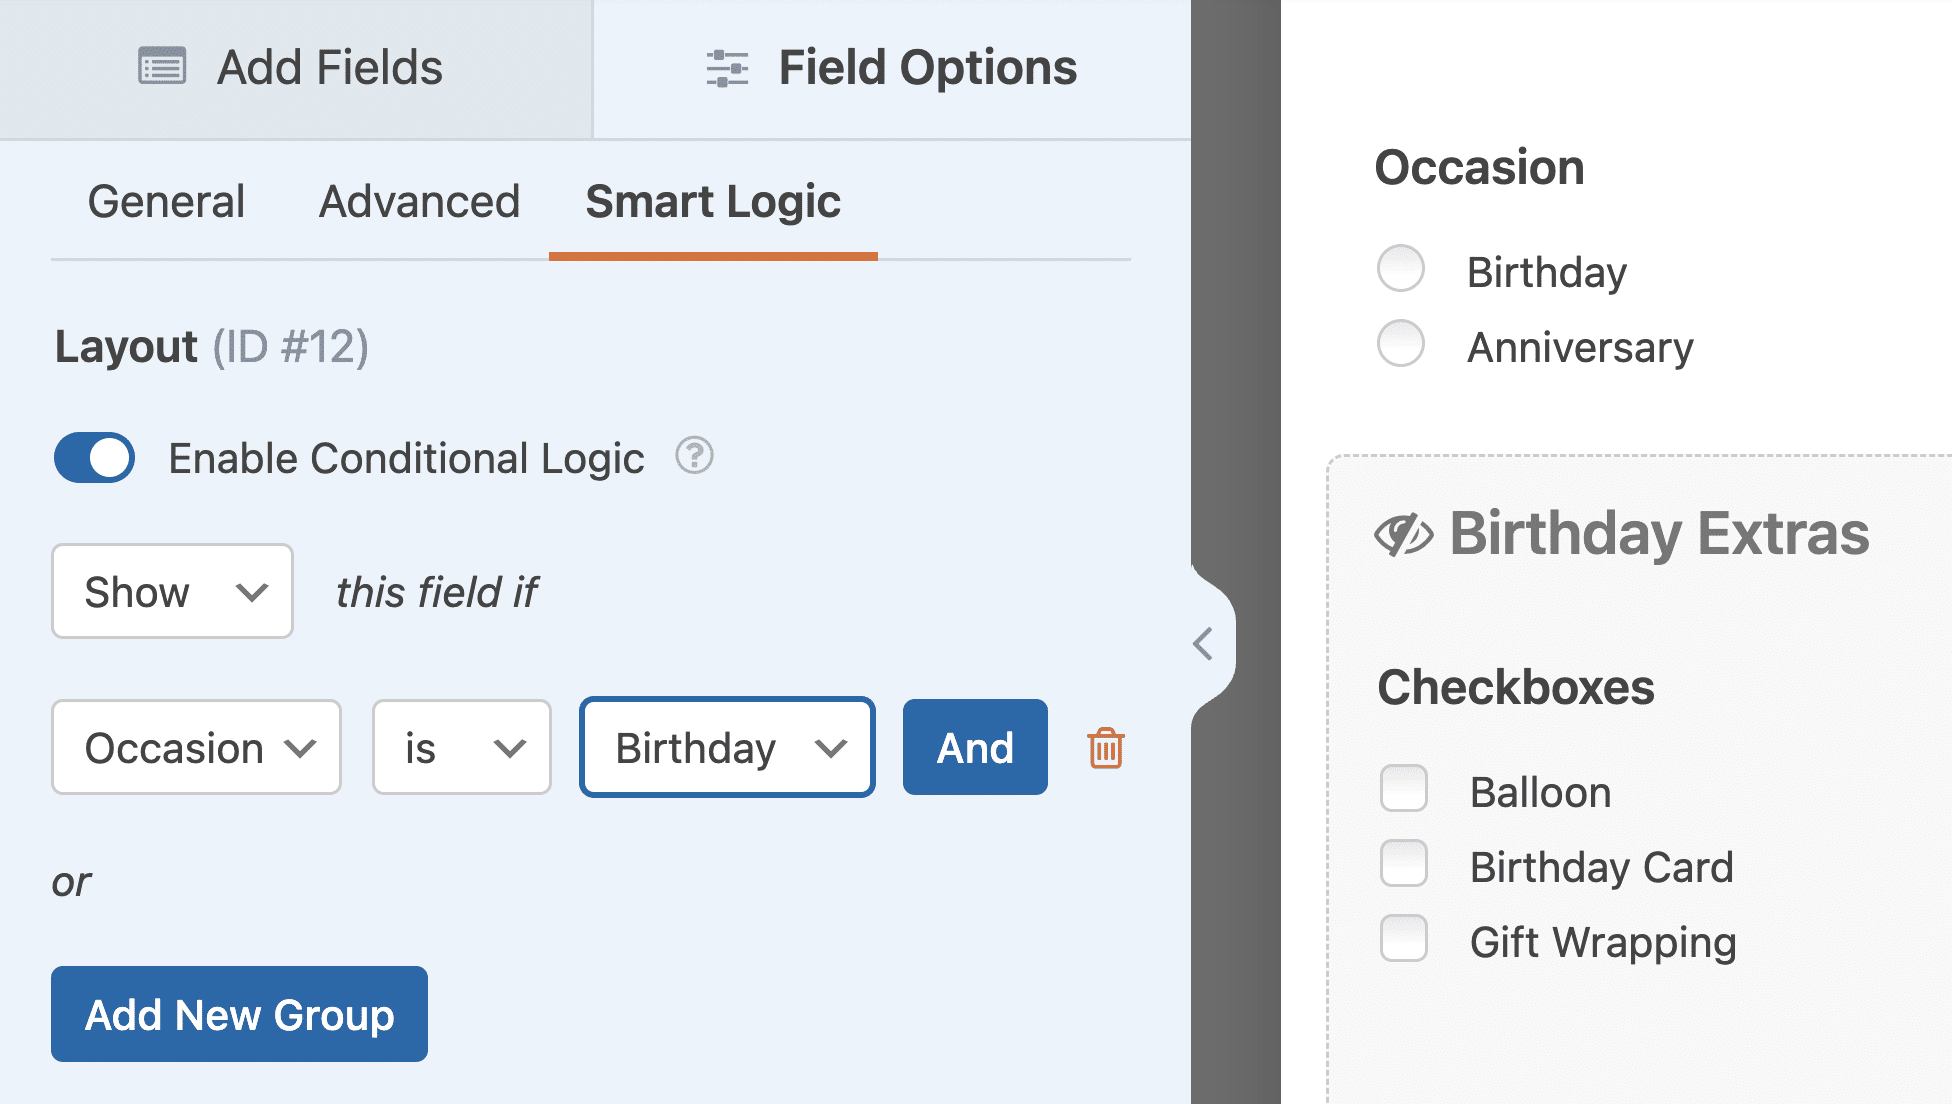Click the Field Options sliders icon
The image size is (1952, 1104).
(x=727, y=67)
